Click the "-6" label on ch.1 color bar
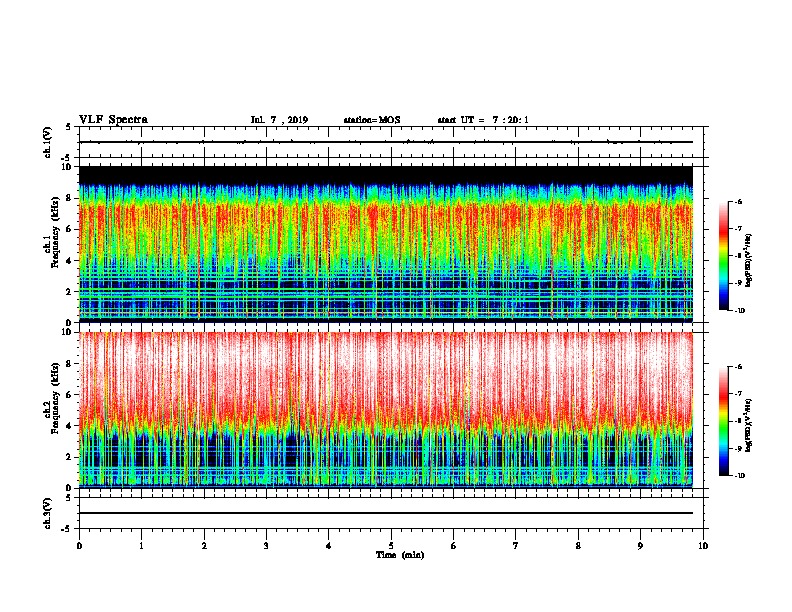The height and width of the screenshot is (612, 792). (739, 201)
